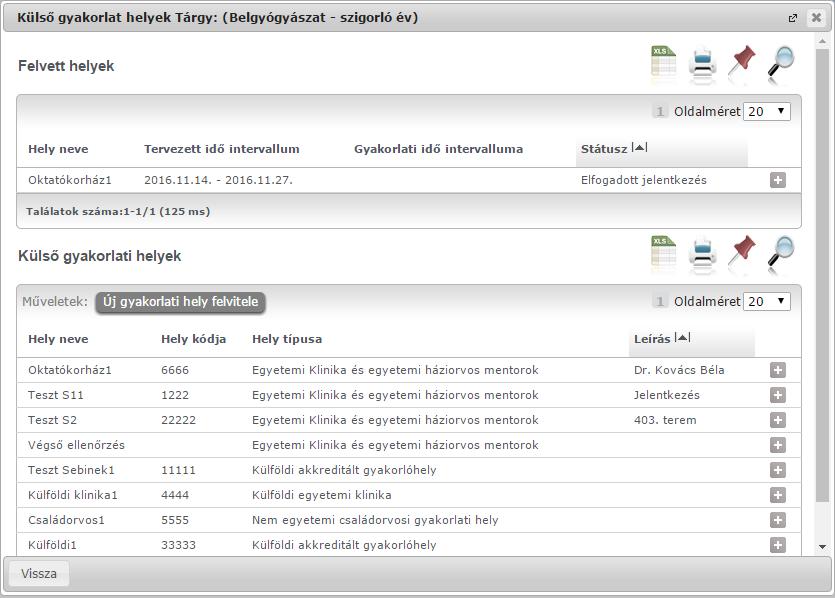The image size is (835, 598).
Task: Select the 5555 code cell
Action: (x=175, y=520)
